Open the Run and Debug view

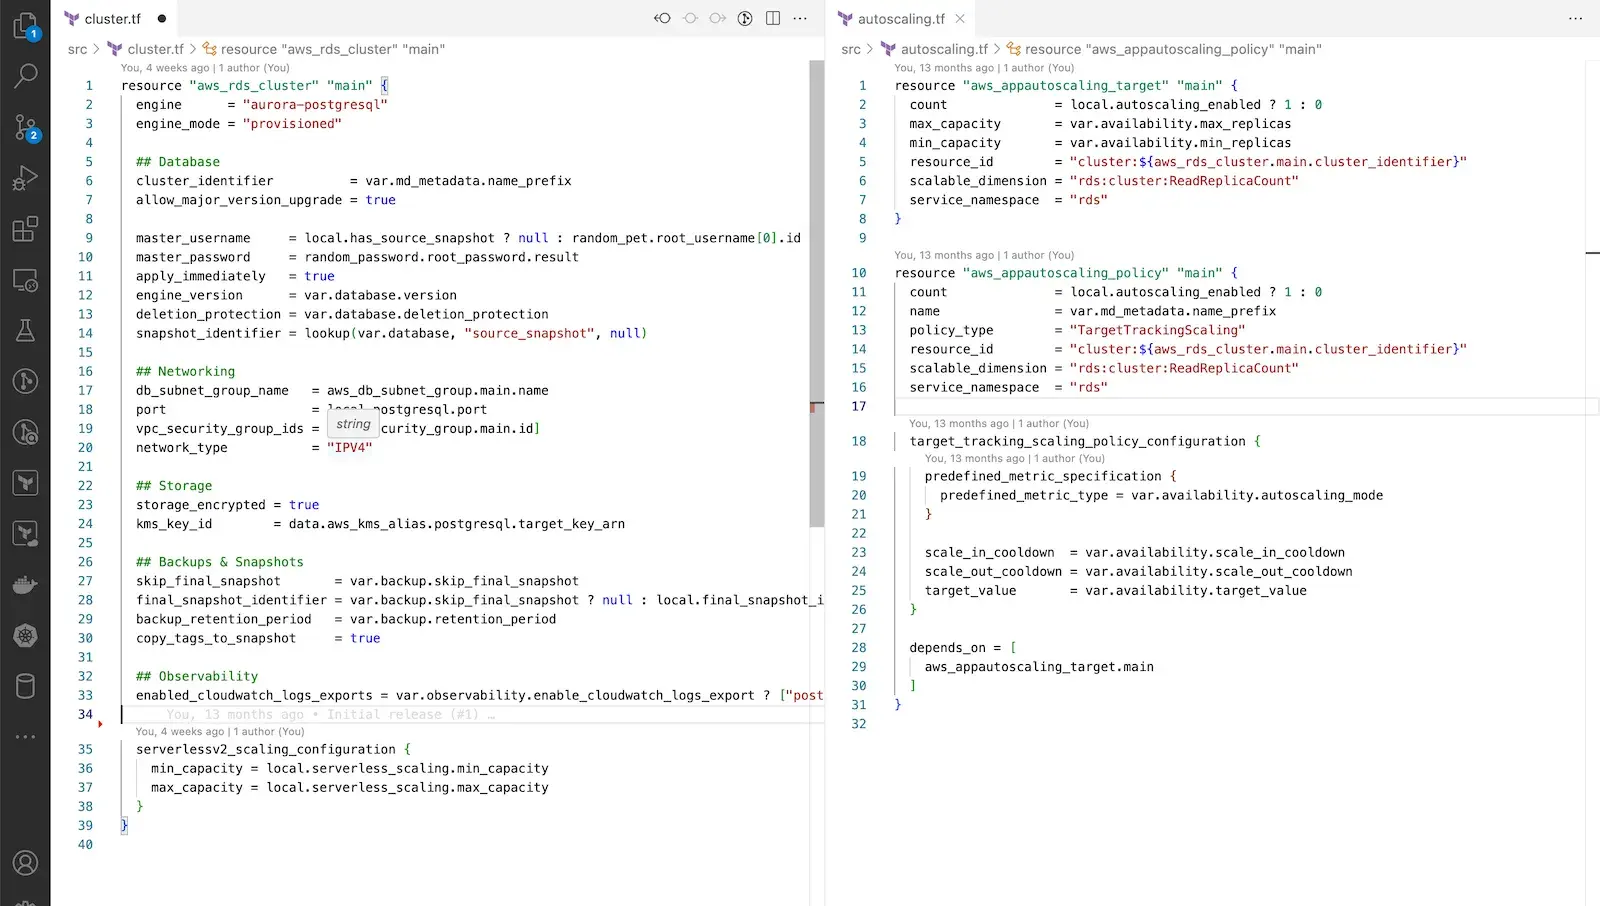tap(25, 178)
